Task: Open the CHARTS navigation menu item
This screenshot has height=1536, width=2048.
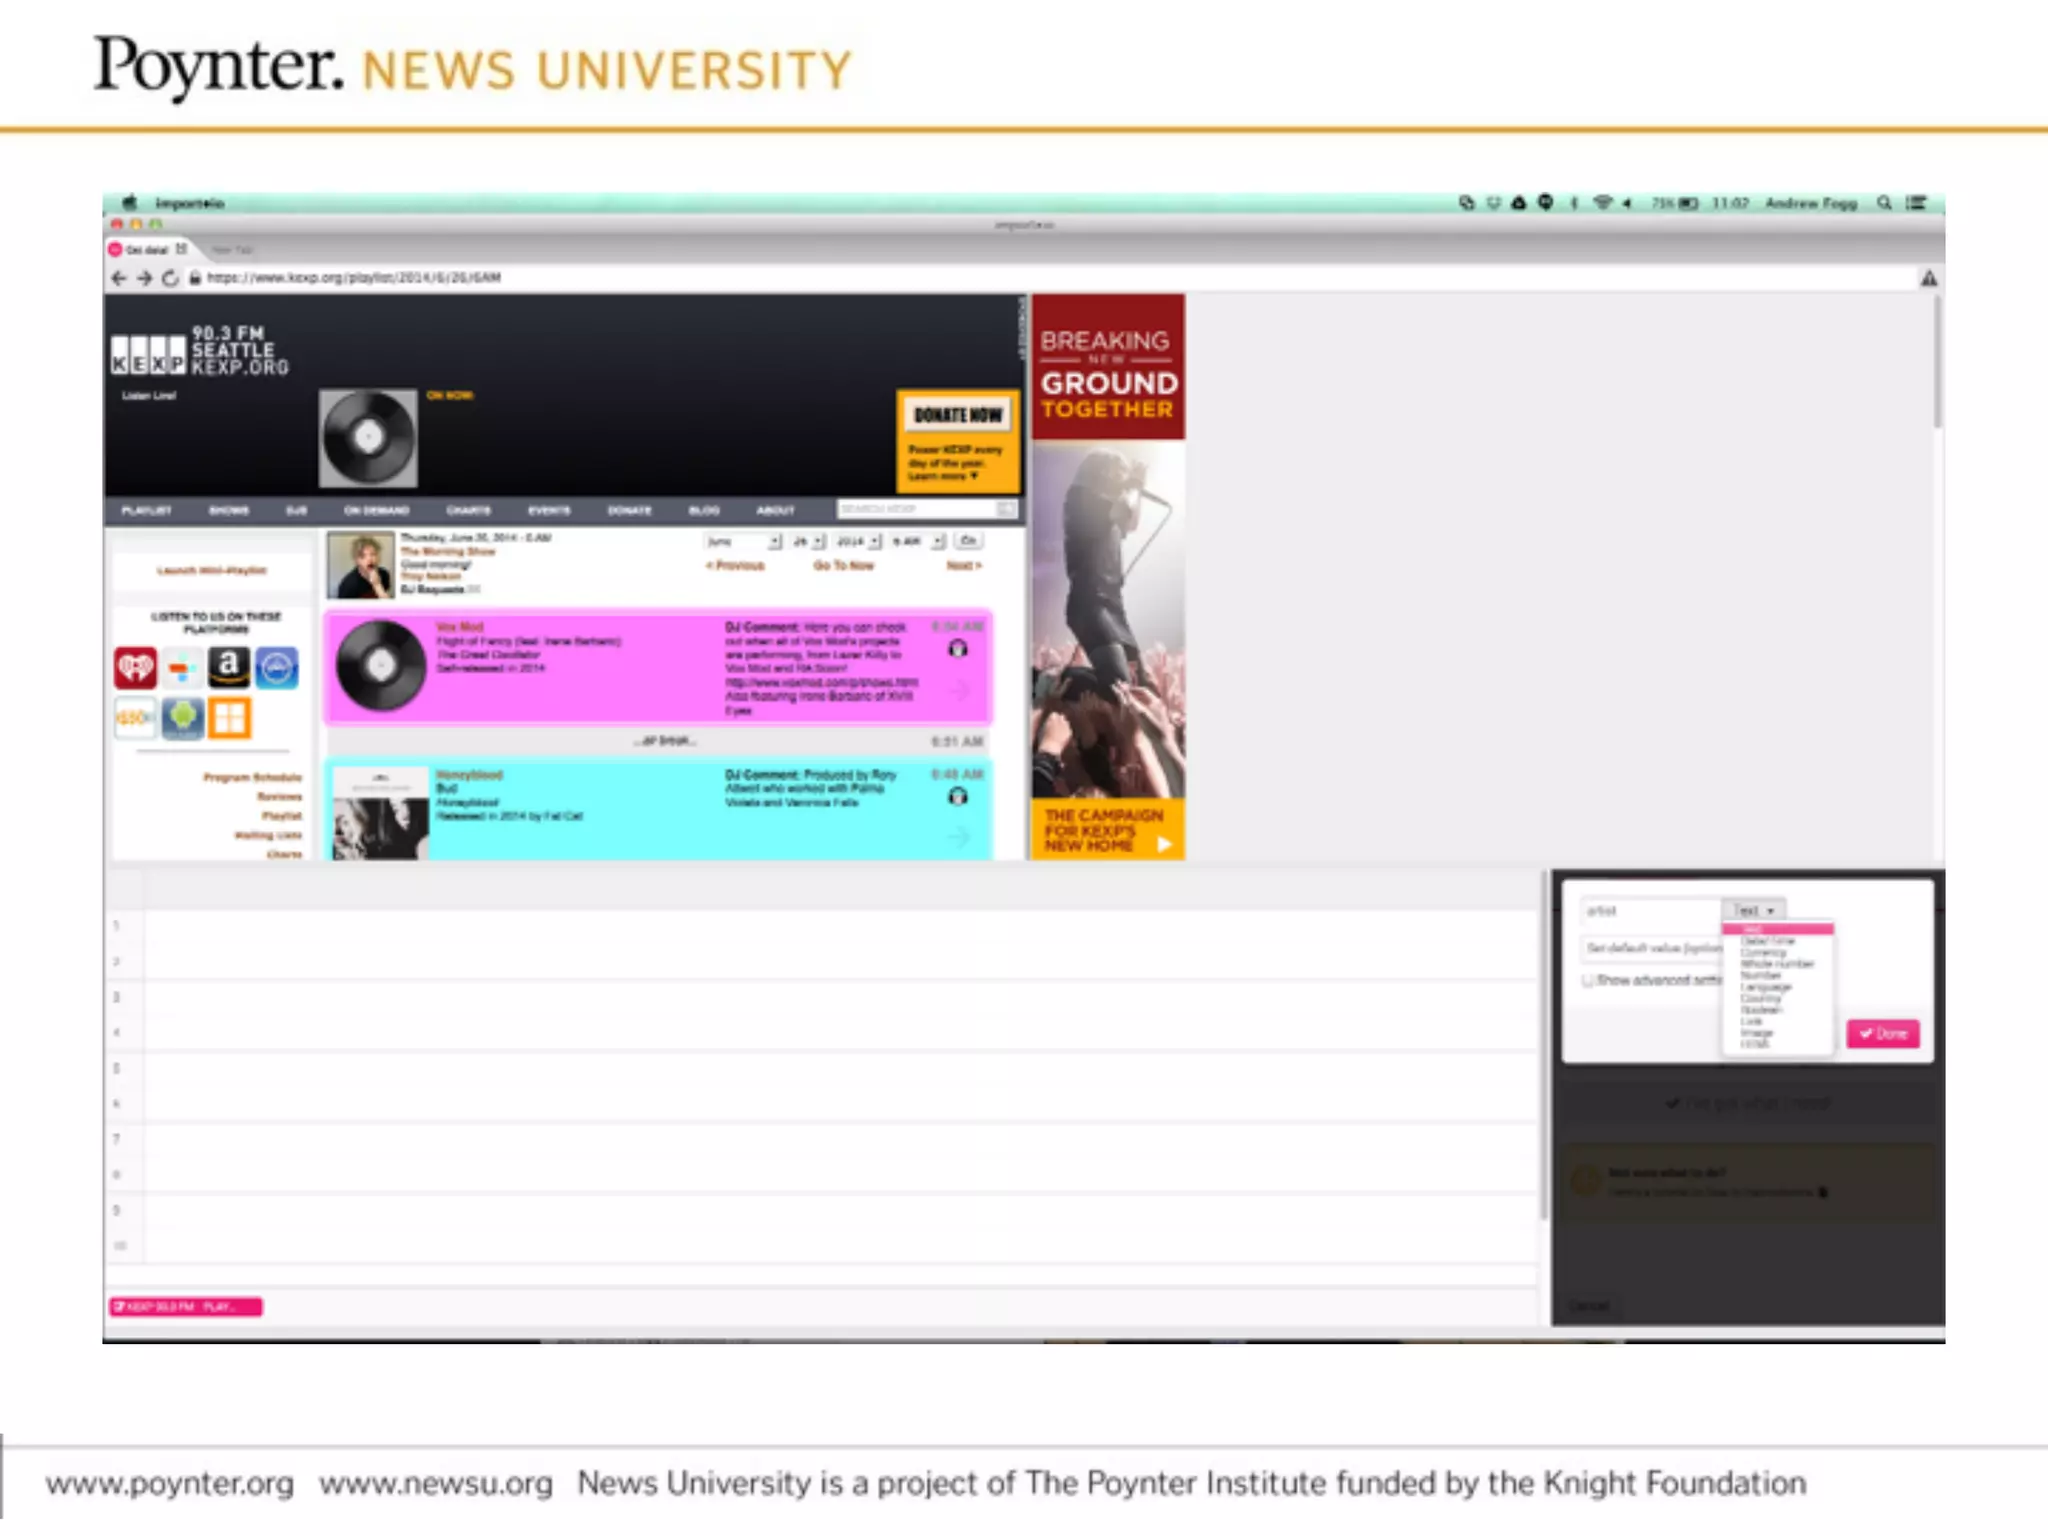Action: [x=468, y=510]
